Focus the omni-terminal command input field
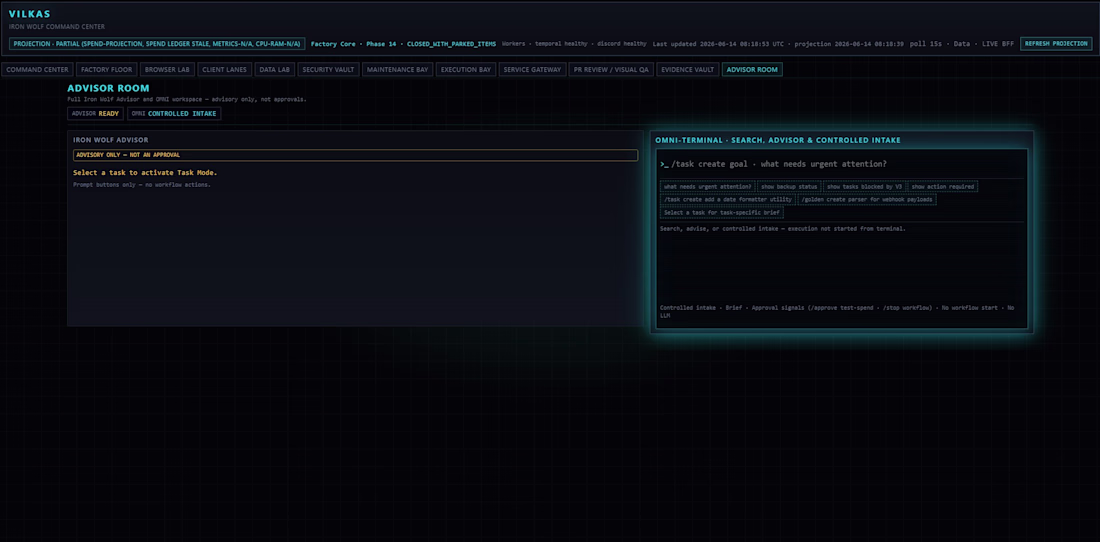 pyautogui.click(x=841, y=163)
